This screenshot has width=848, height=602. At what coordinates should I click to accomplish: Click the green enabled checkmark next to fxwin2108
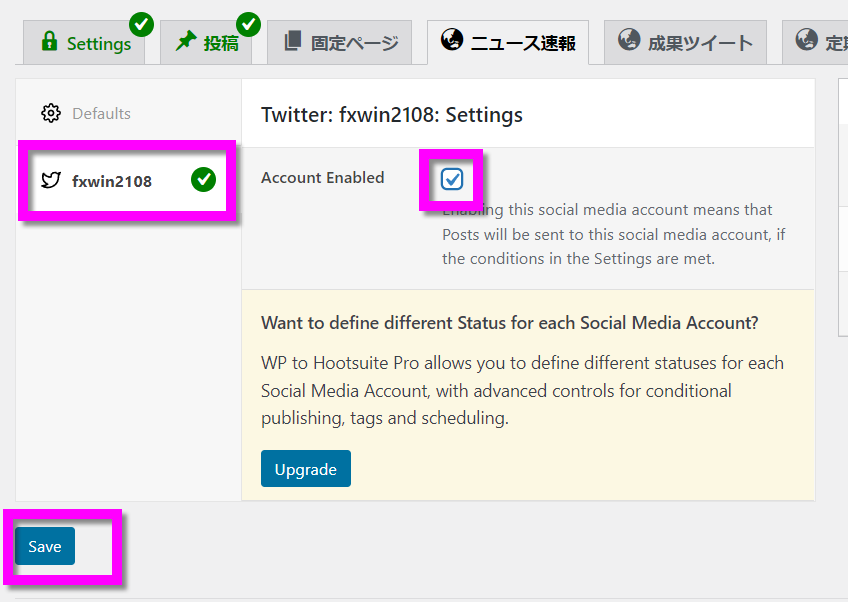[203, 180]
